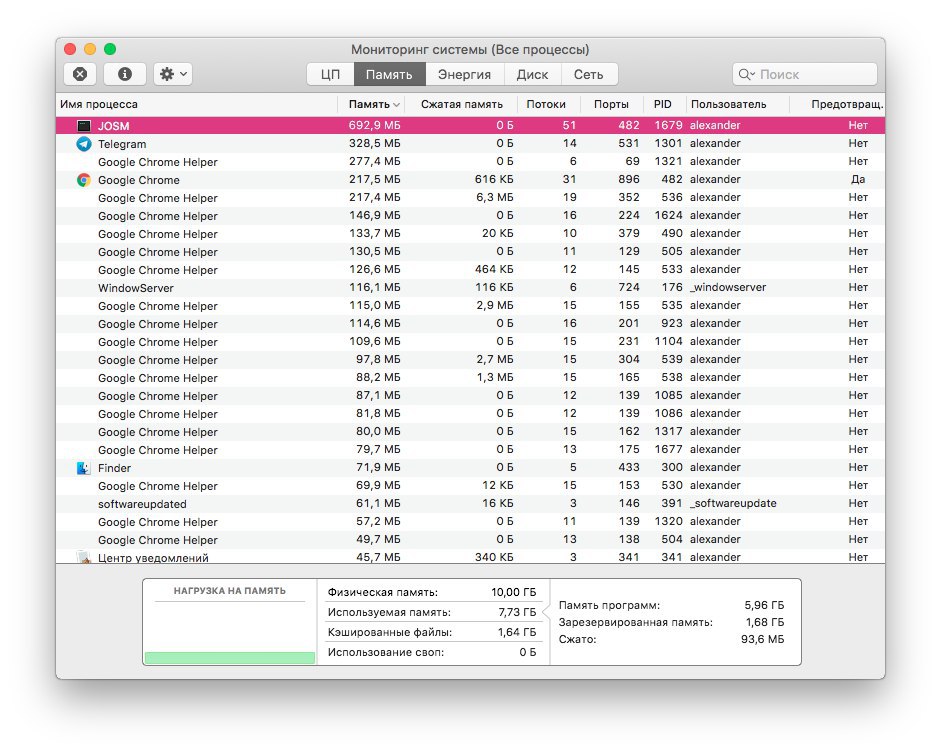Screen dimensions: 941x753
Task: Switch to the Диск tab
Action: coord(532,74)
